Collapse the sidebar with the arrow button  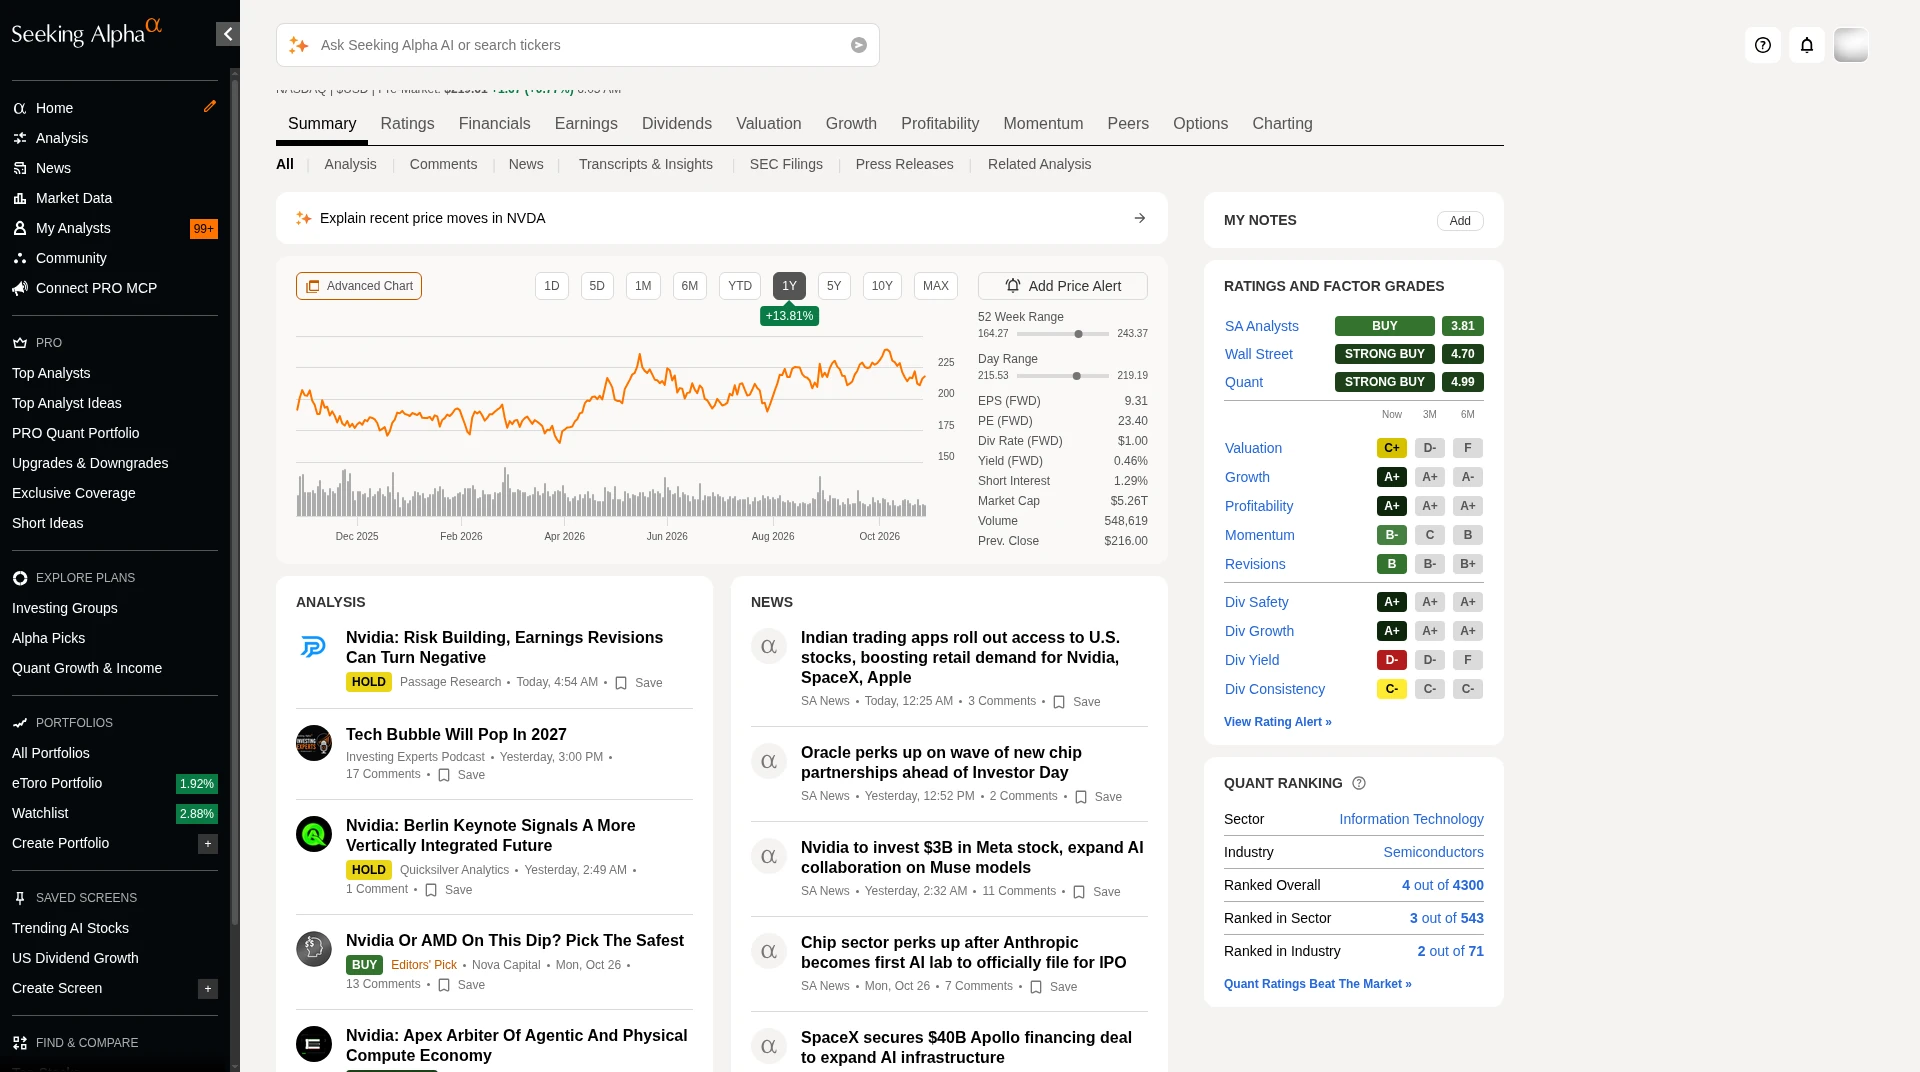coord(228,34)
